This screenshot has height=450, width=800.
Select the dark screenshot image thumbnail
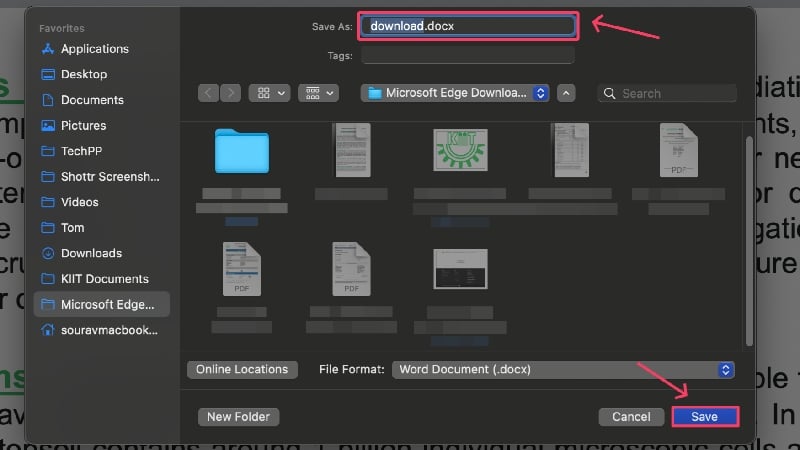click(x=460, y=269)
